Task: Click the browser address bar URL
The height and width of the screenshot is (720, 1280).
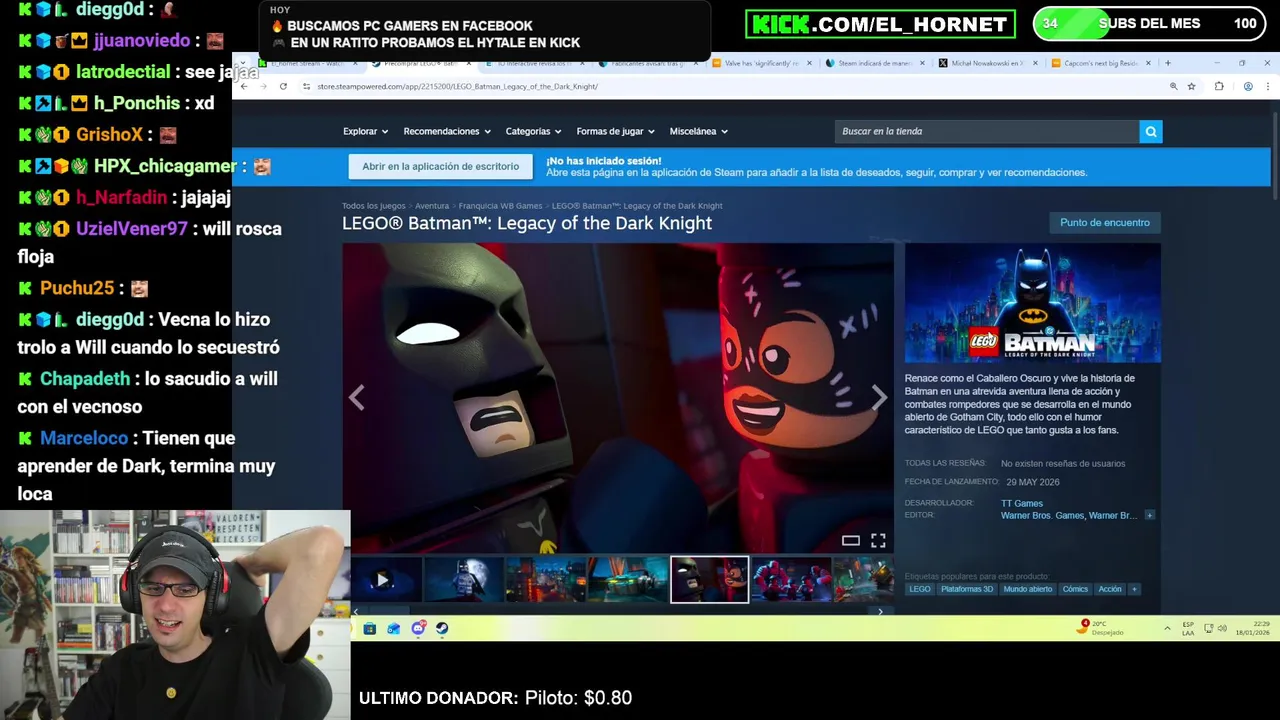Action: 457,86
